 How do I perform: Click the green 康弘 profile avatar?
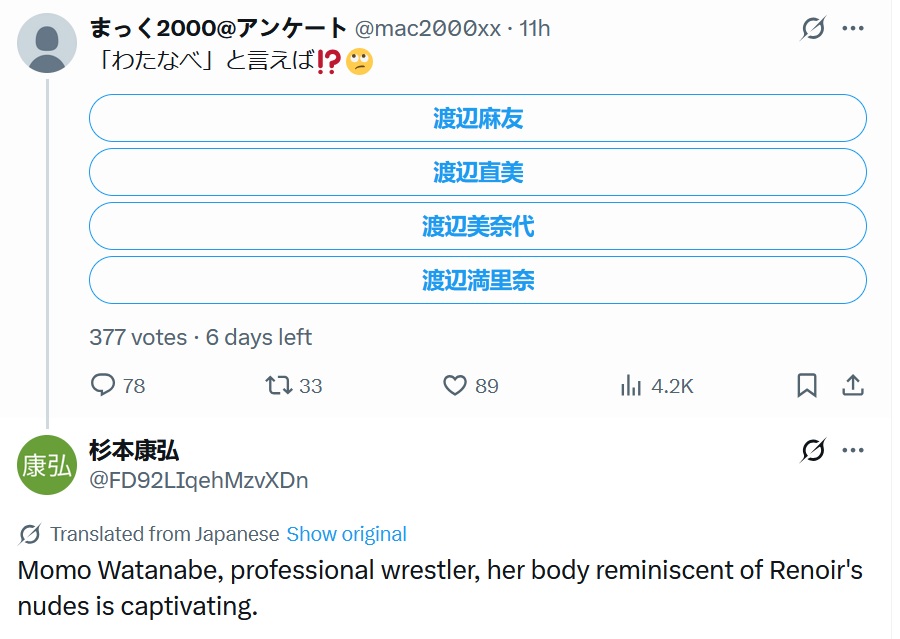pos(47,466)
